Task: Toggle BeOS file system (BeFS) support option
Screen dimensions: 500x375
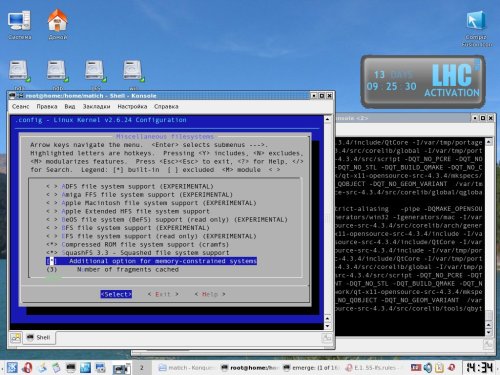Action: [x=167, y=220]
